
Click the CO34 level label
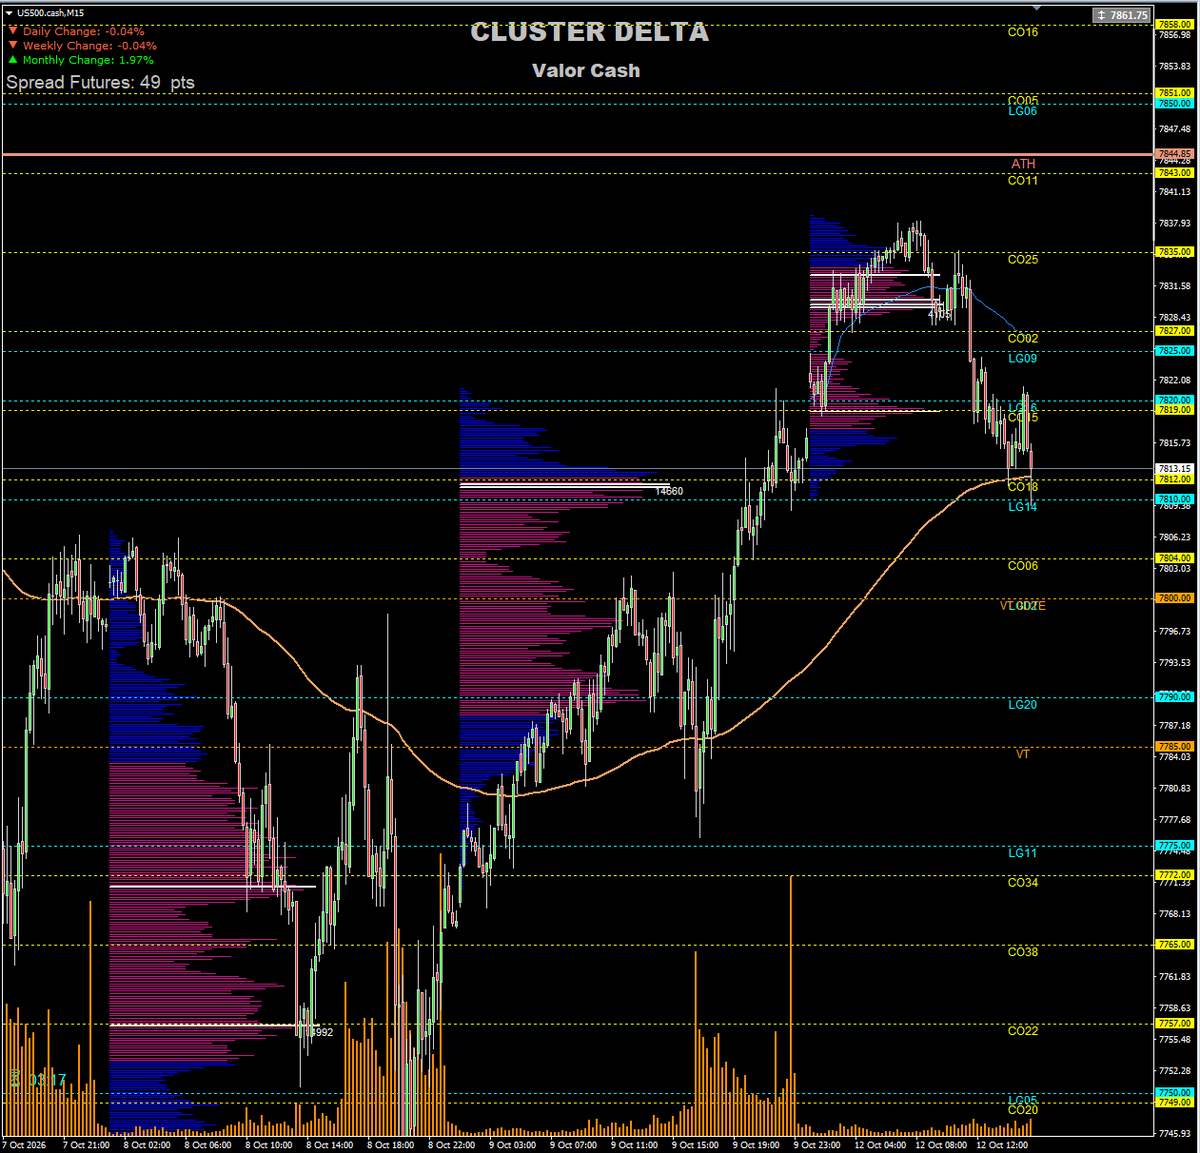click(x=1023, y=882)
